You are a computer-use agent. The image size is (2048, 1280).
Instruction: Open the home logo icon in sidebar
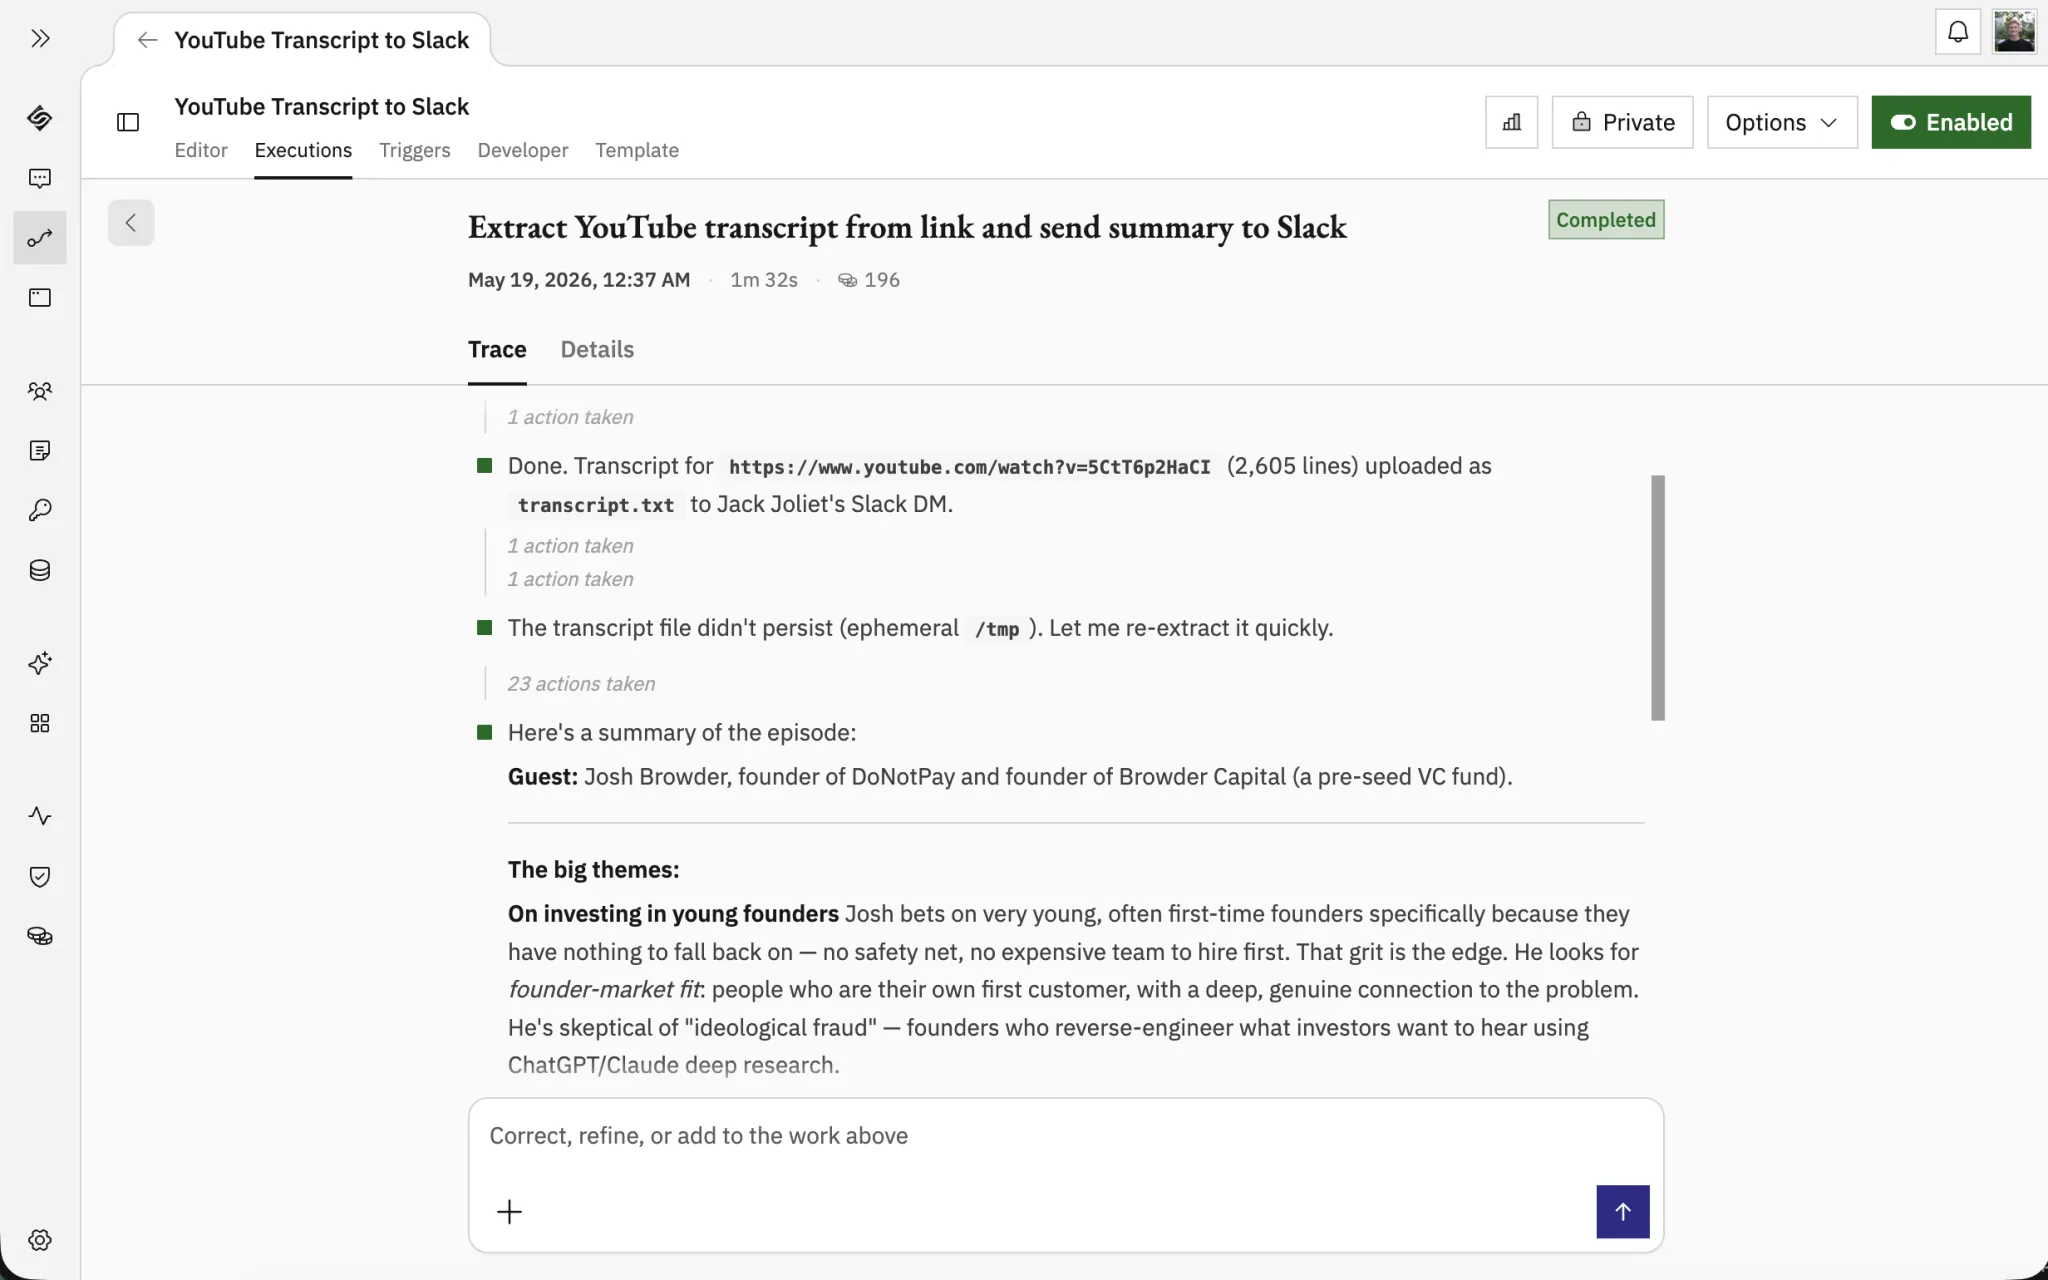point(40,118)
